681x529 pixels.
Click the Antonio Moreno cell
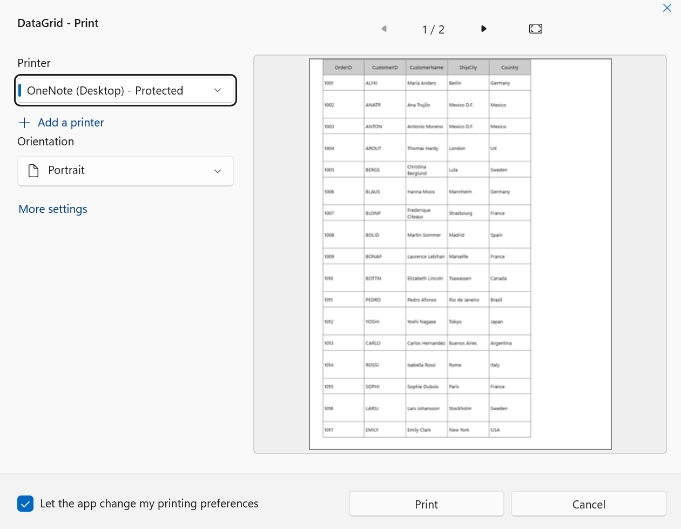(x=426, y=126)
